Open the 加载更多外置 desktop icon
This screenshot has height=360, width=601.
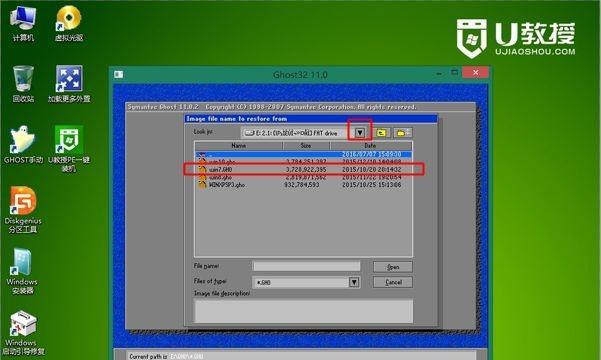(69, 84)
